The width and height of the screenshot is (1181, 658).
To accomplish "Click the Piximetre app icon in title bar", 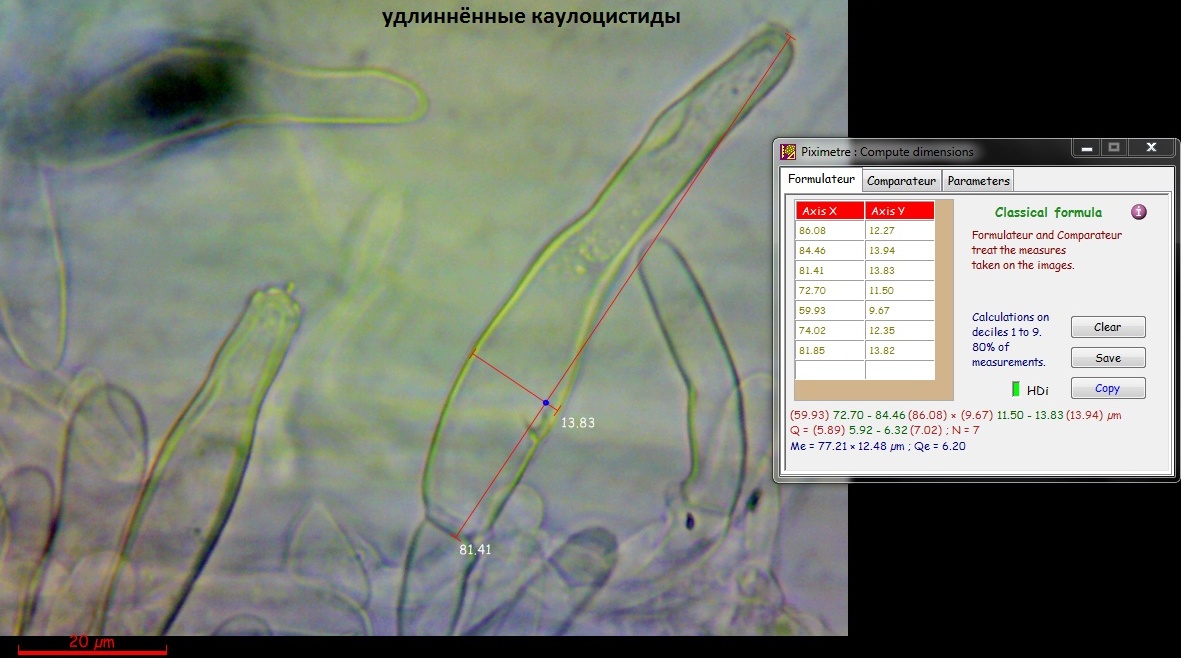I will (788, 152).
